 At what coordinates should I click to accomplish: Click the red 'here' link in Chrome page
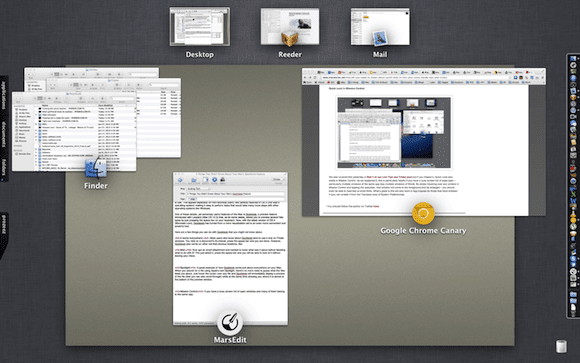click(376, 206)
